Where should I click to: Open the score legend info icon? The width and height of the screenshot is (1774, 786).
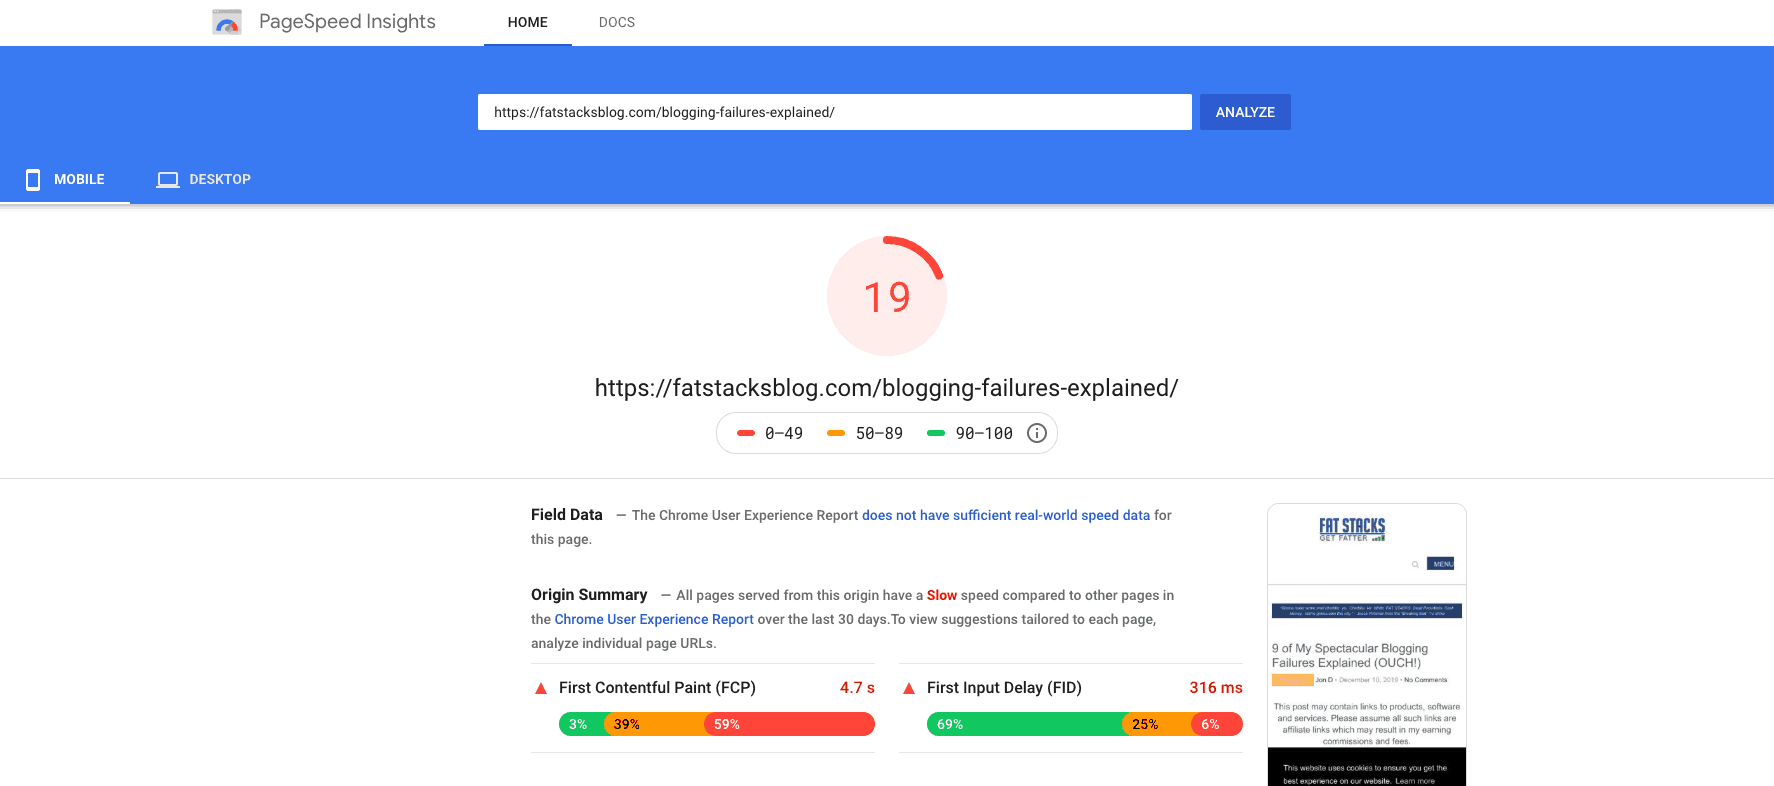click(x=1036, y=432)
